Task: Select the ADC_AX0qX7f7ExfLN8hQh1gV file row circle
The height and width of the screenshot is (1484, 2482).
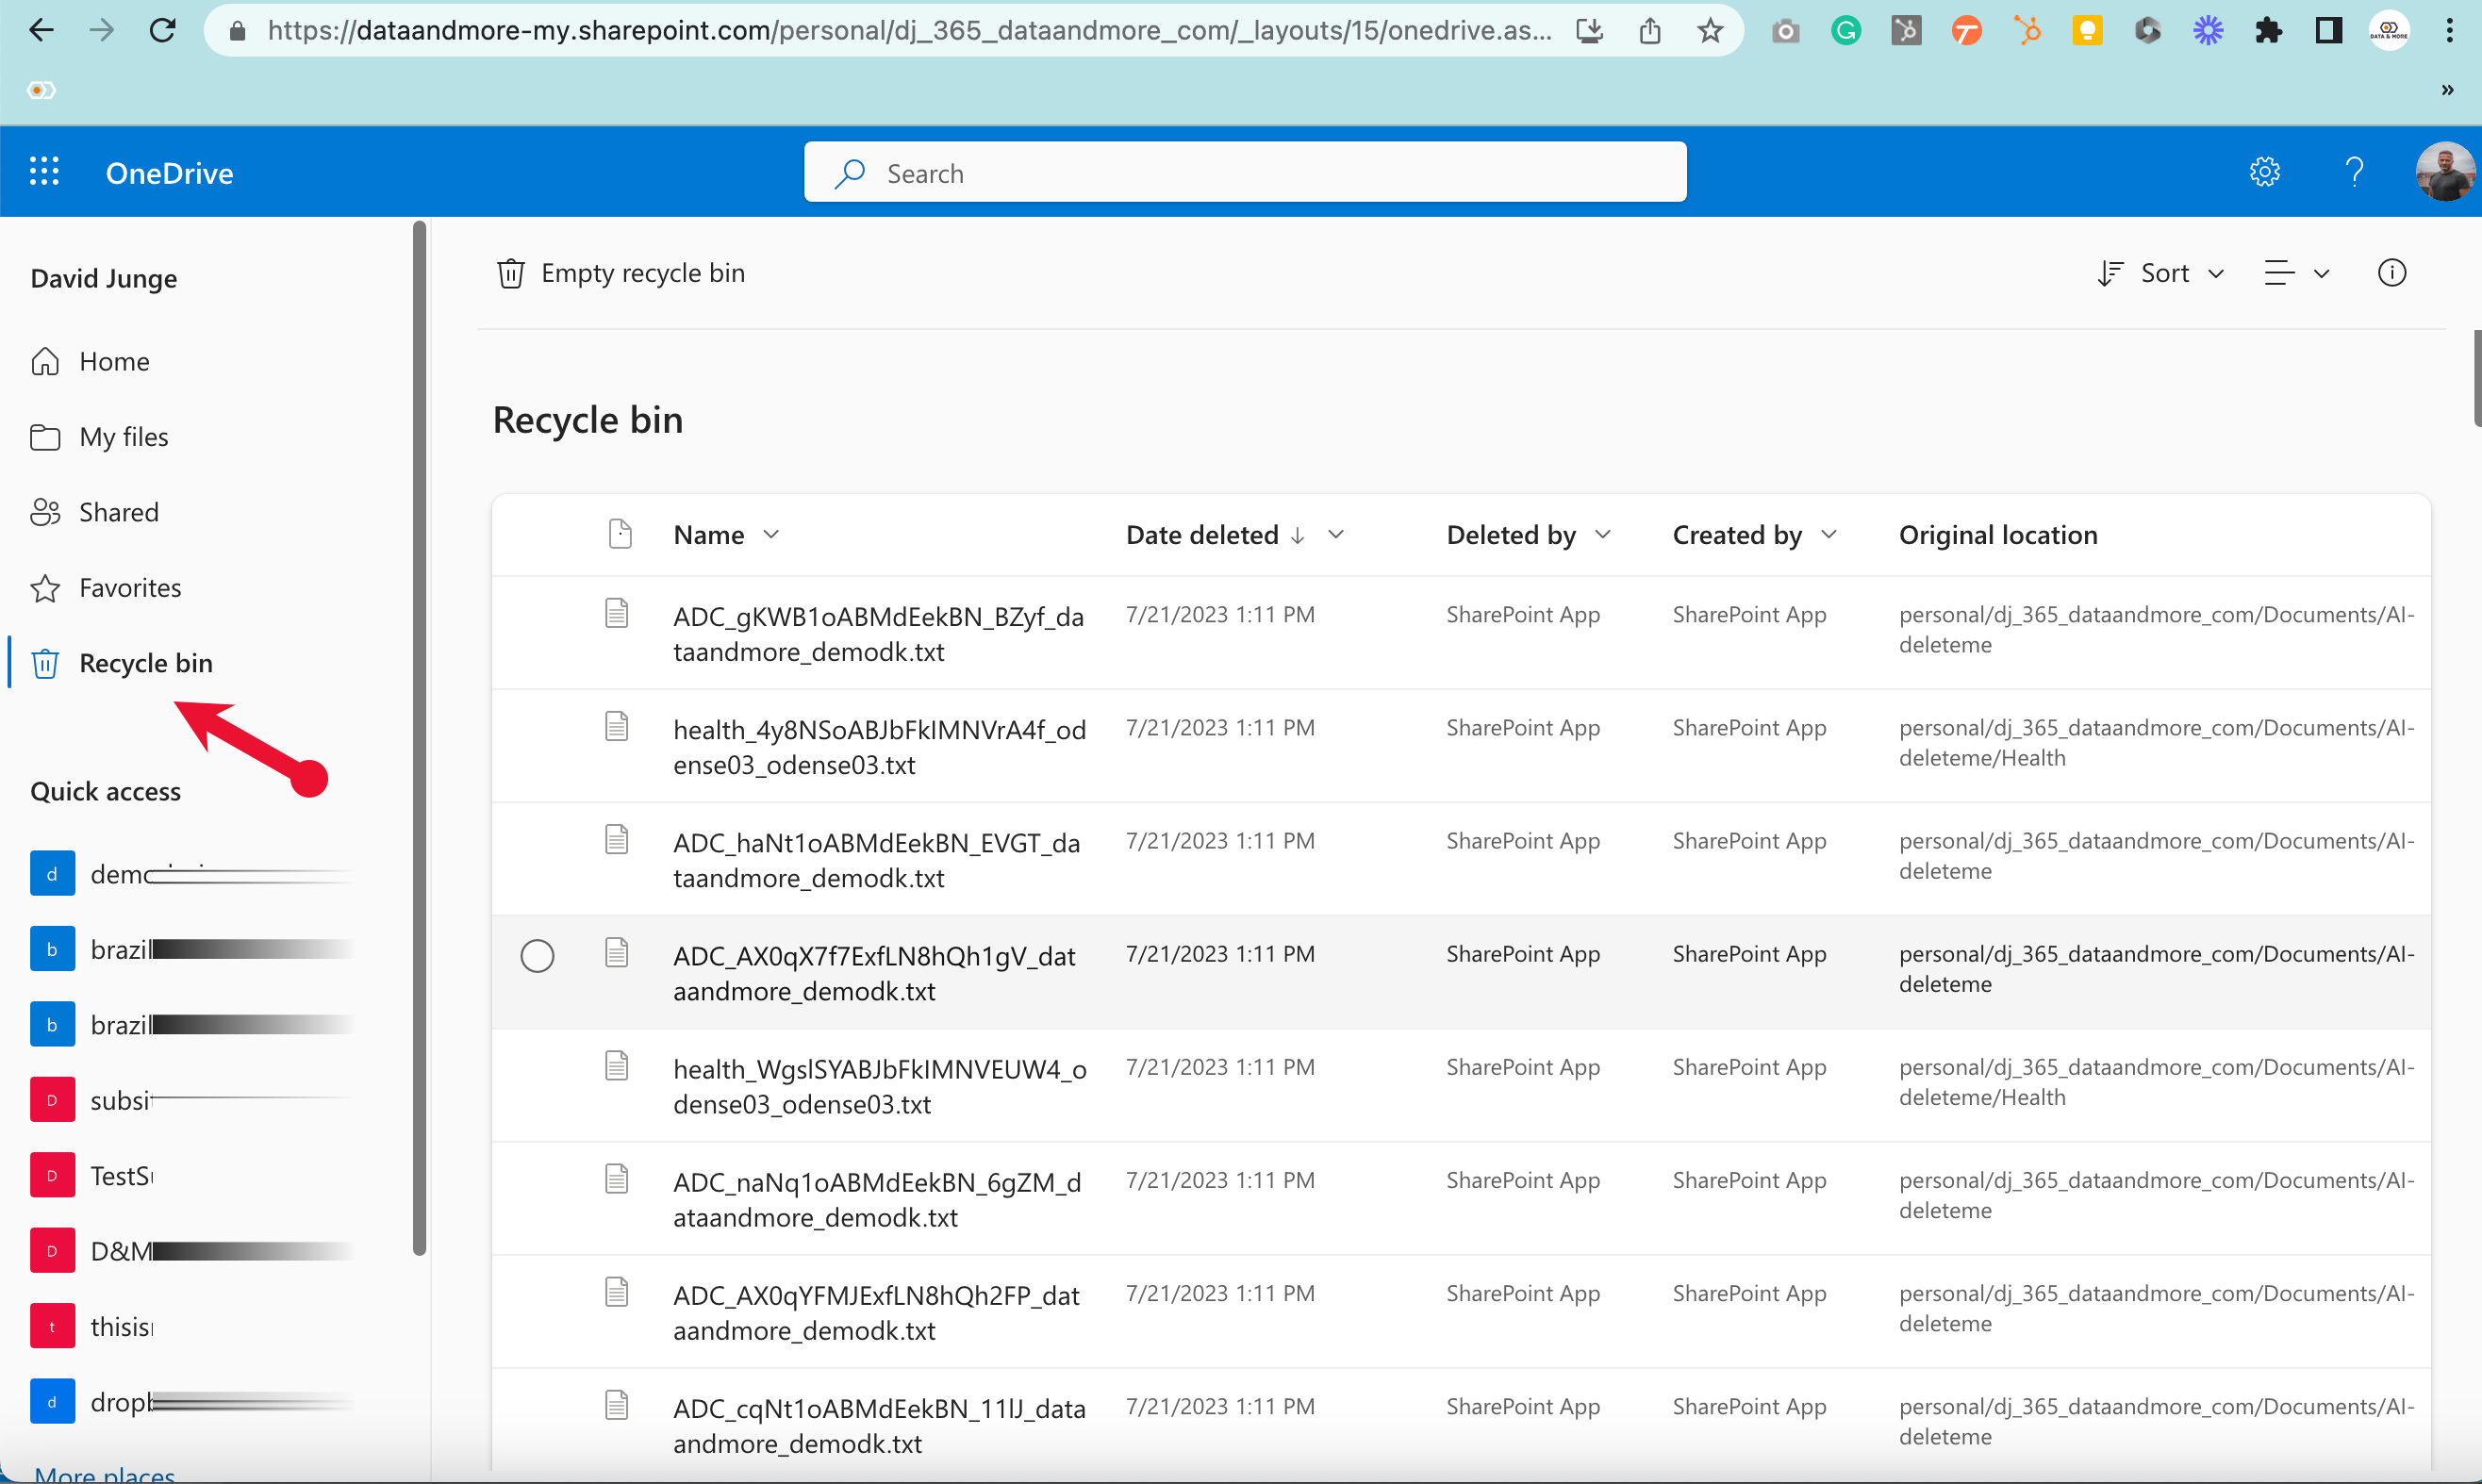Action: click(x=537, y=956)
